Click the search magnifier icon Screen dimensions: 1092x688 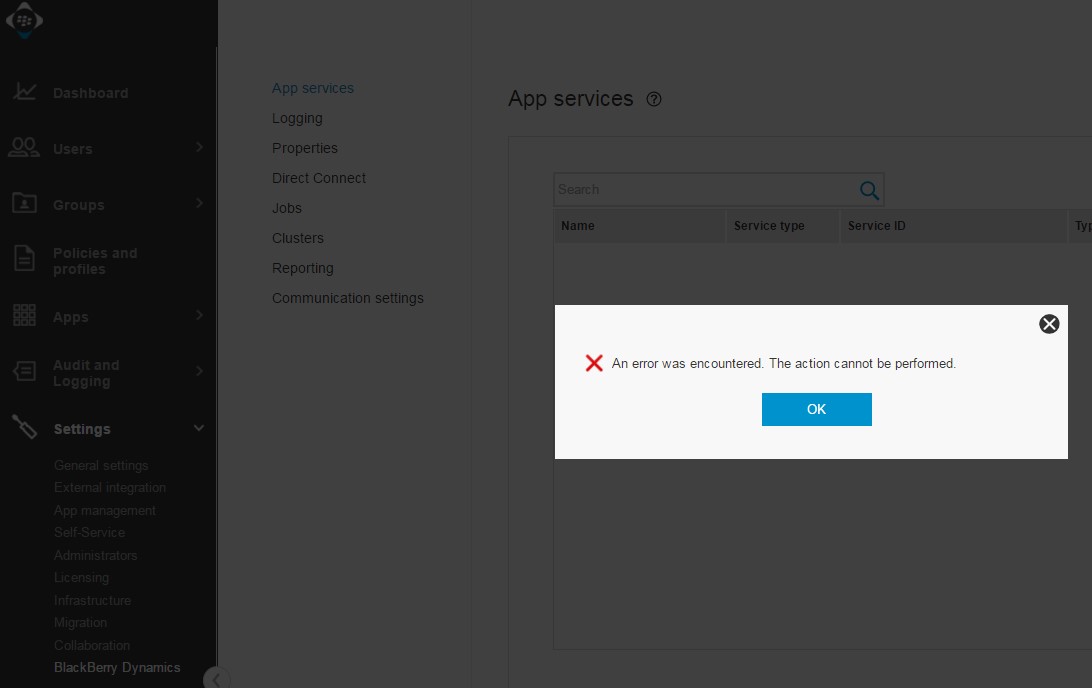pyautogui.click(x=869, y=190)
